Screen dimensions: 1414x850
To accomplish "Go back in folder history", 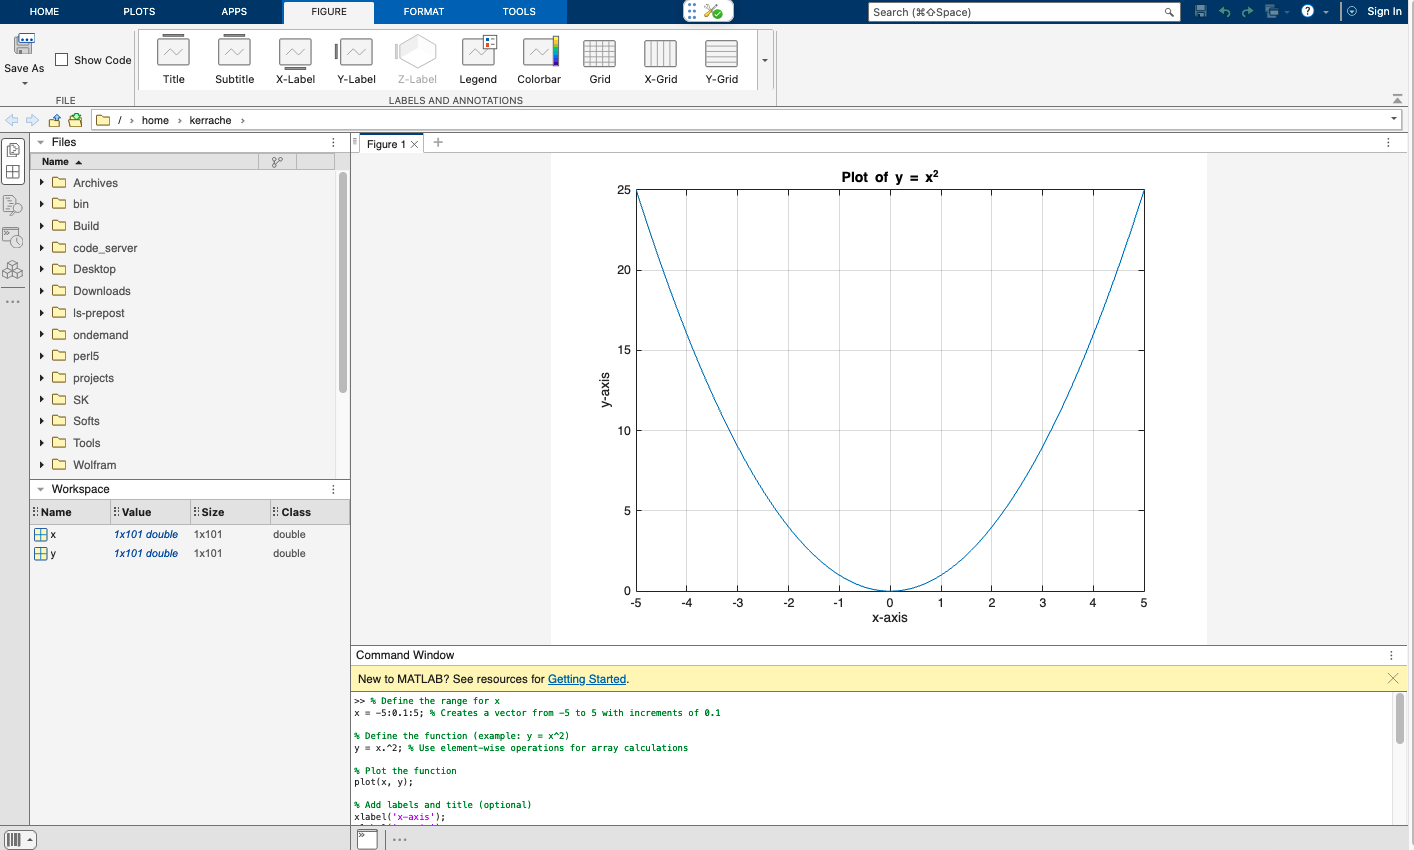I will tap(12, 120).
